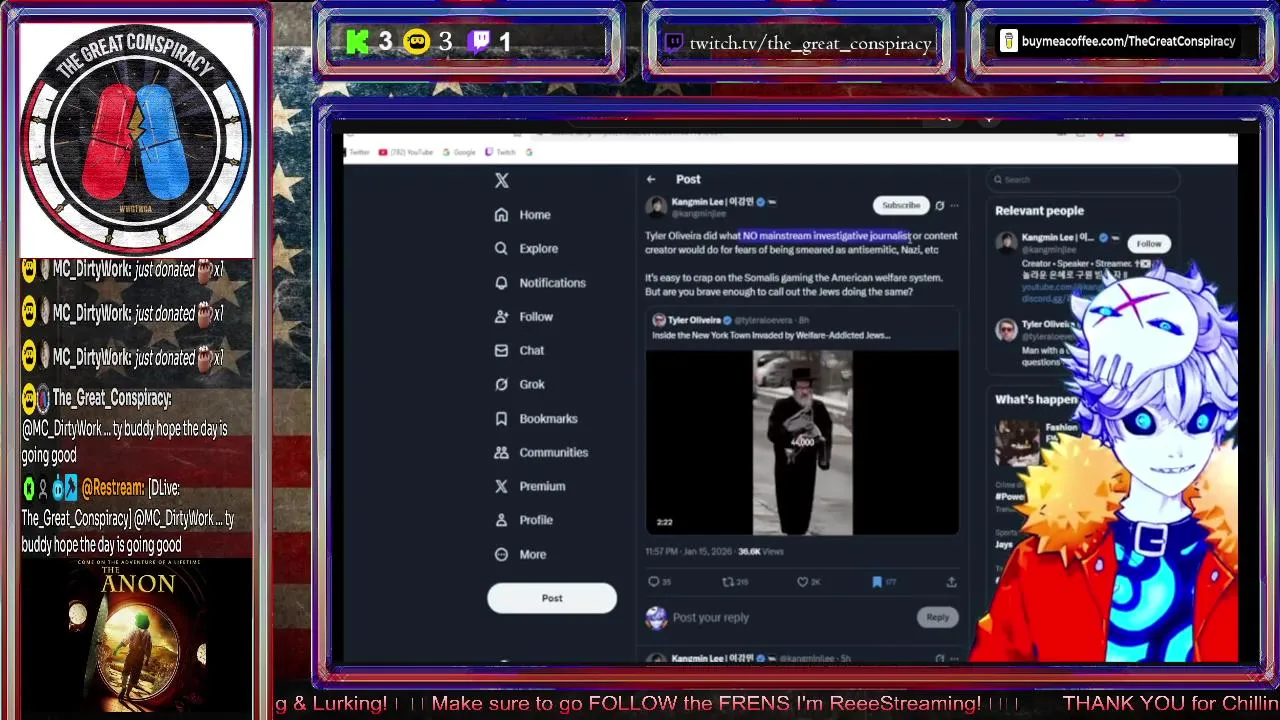The width and height of the screenshot is (1280, 720).
Task: Click the Profile person icon
Action: (501, 520)
